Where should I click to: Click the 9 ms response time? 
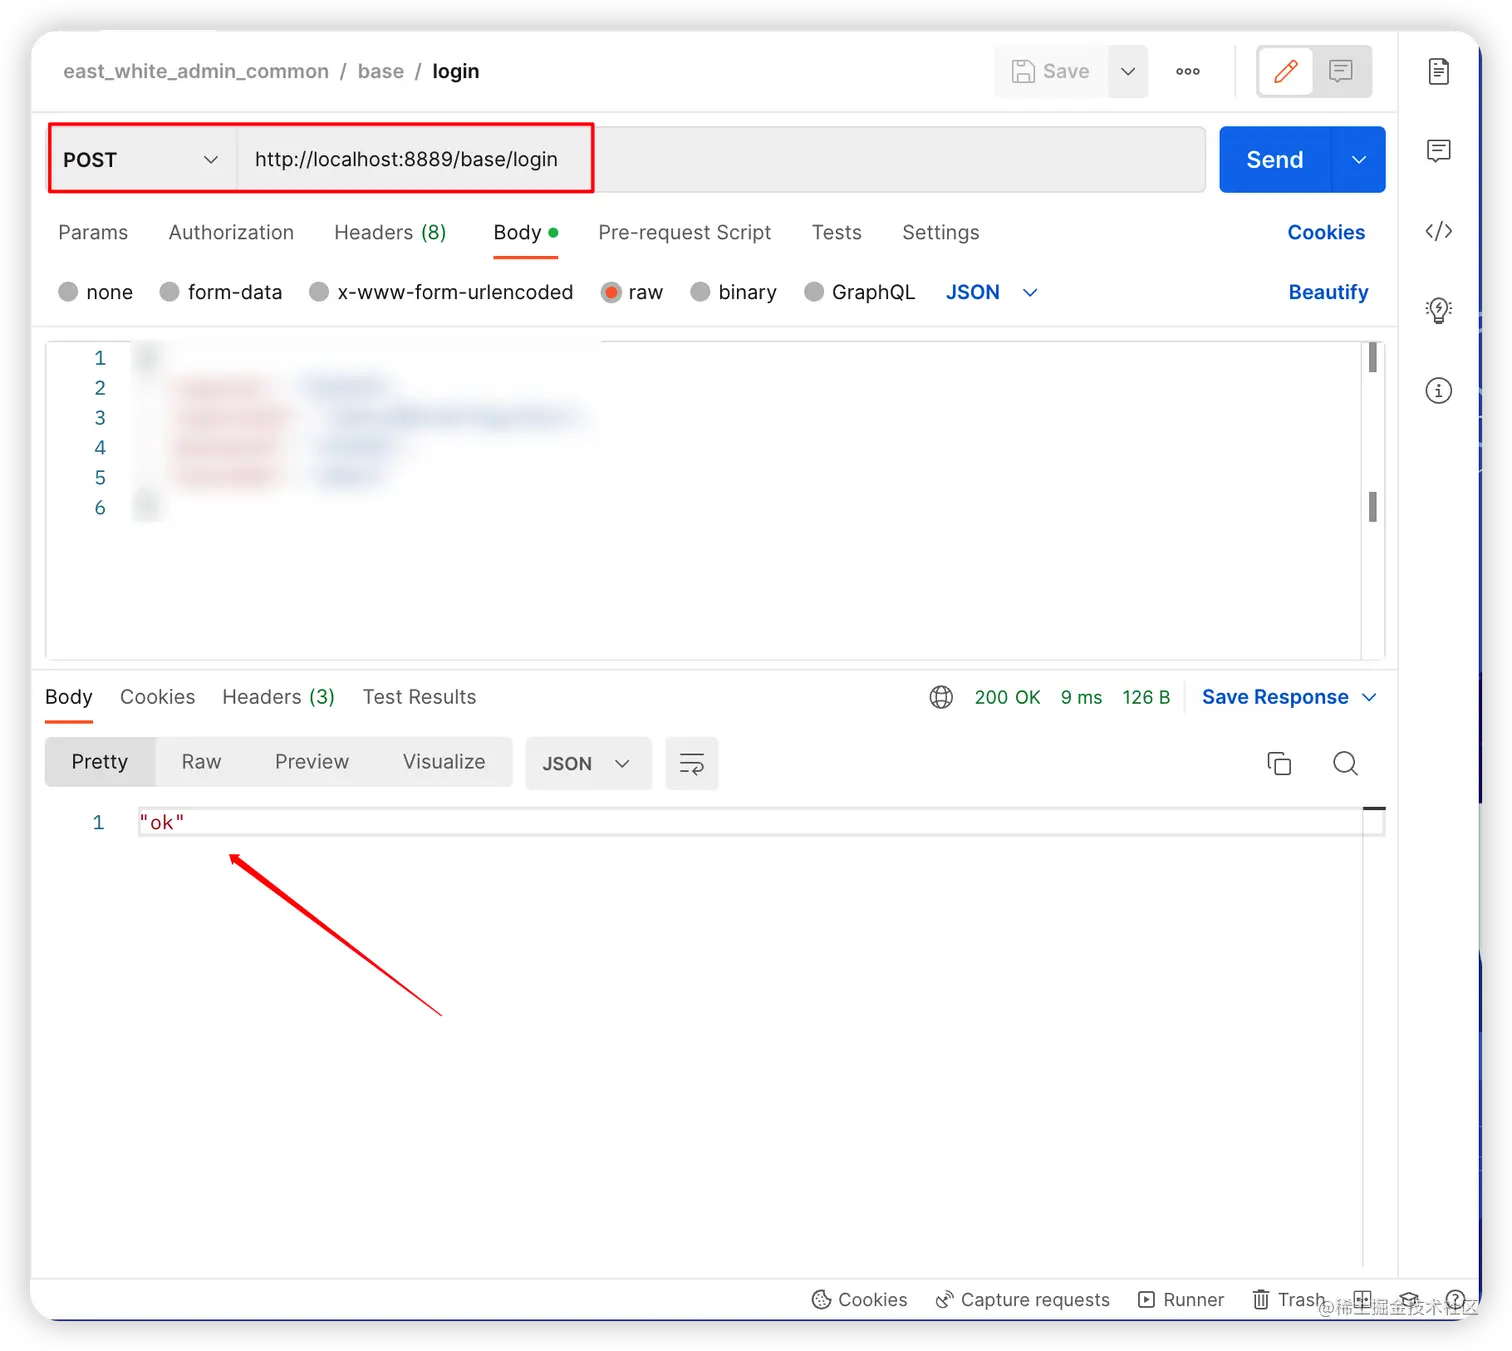[x=1081, y=697]
